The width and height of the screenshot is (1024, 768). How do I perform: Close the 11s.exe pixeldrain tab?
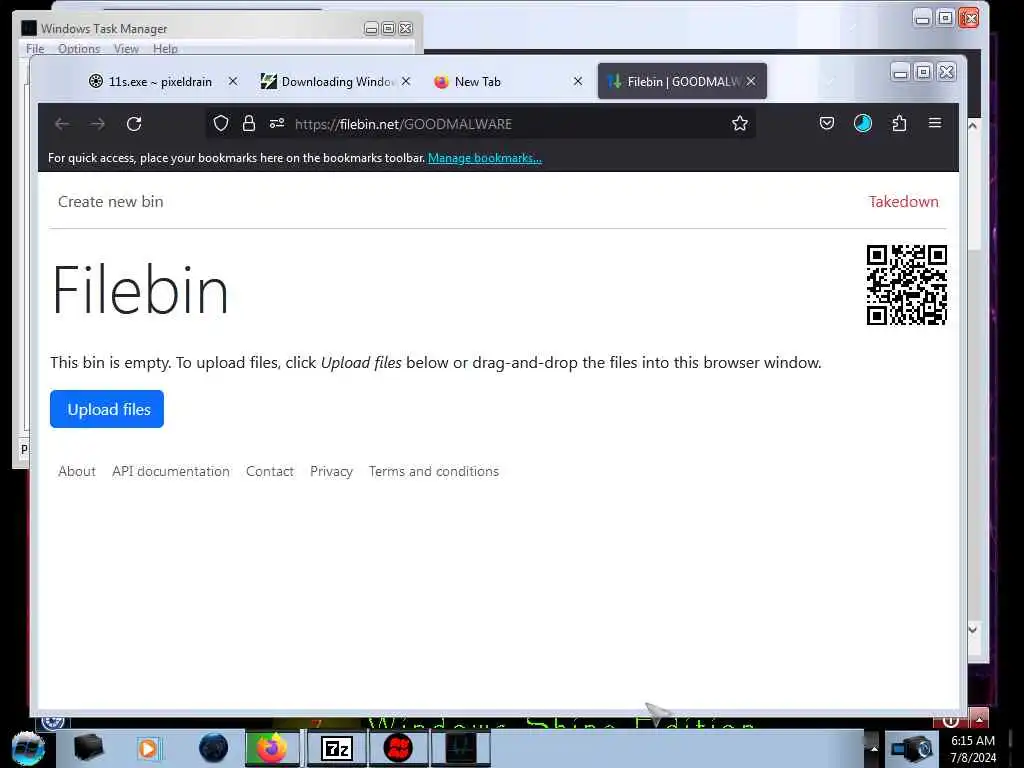(233, 81)
